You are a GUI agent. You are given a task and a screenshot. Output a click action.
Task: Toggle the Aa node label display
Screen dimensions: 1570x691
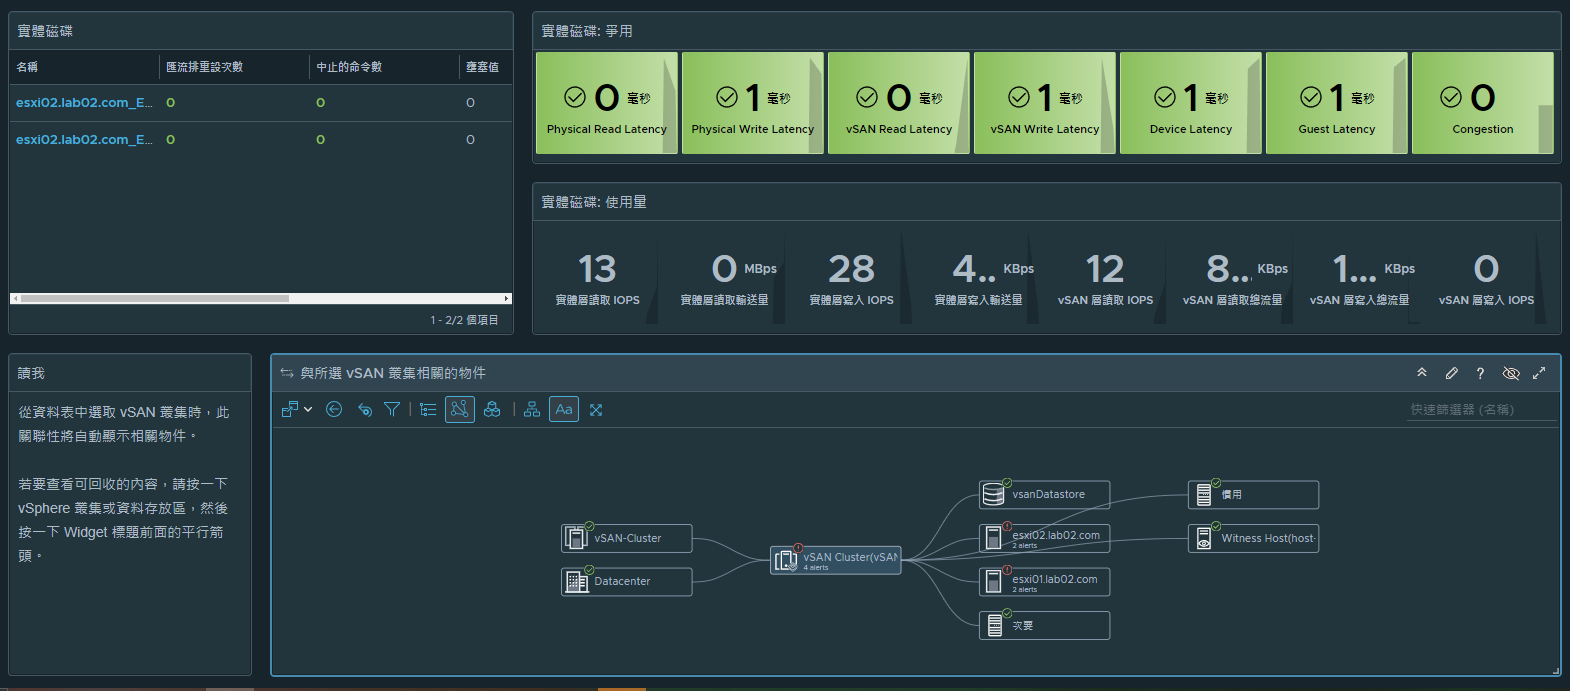point(564,409)
